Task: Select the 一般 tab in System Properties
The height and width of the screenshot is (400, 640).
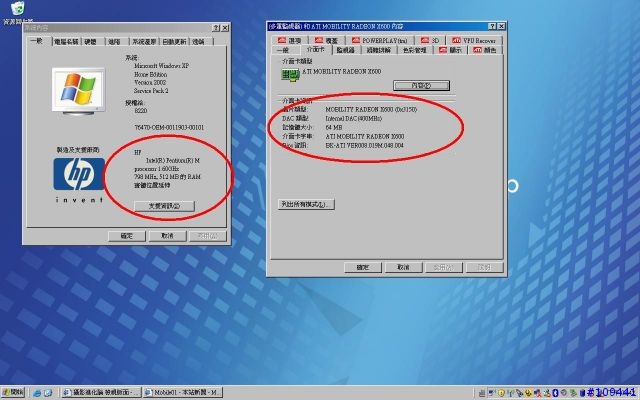Action: point(37,41)
